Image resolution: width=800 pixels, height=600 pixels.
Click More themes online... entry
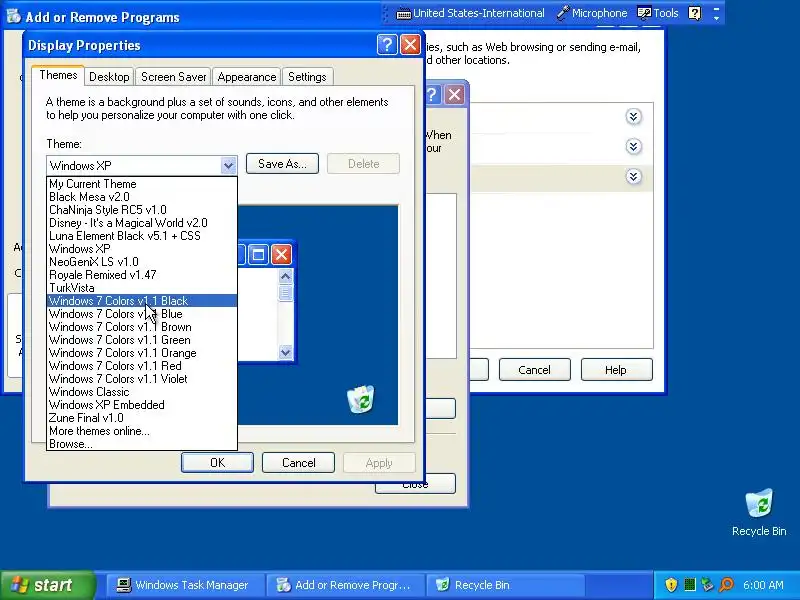coord(142,431)
